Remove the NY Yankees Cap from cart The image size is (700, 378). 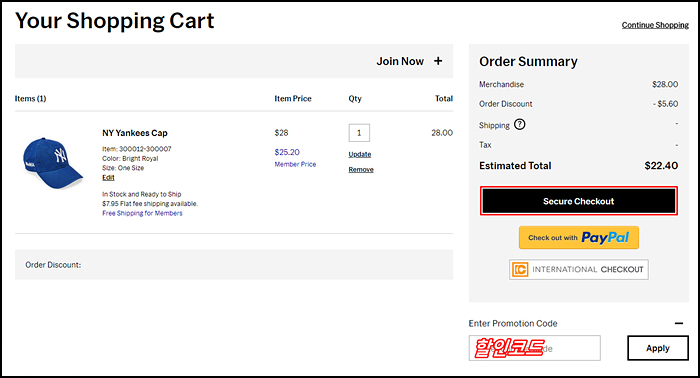[361, 170]
